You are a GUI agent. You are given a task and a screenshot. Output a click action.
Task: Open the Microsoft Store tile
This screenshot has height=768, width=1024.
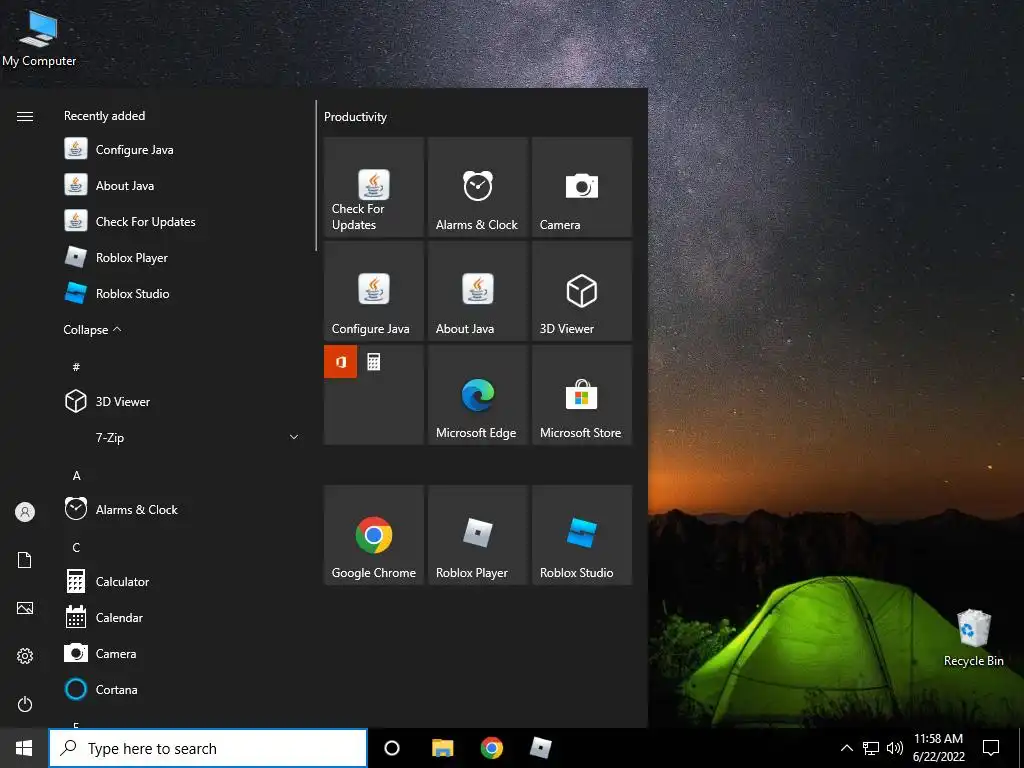click(x=582, y=395)
